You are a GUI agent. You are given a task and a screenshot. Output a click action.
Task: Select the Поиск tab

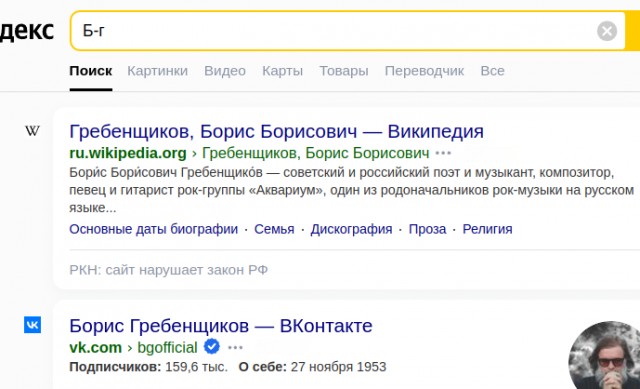tap(91, 71)
